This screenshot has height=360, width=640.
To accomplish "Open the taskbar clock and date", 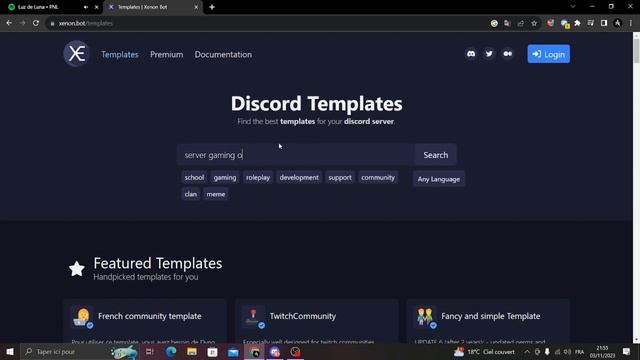I will coord(602,351).
